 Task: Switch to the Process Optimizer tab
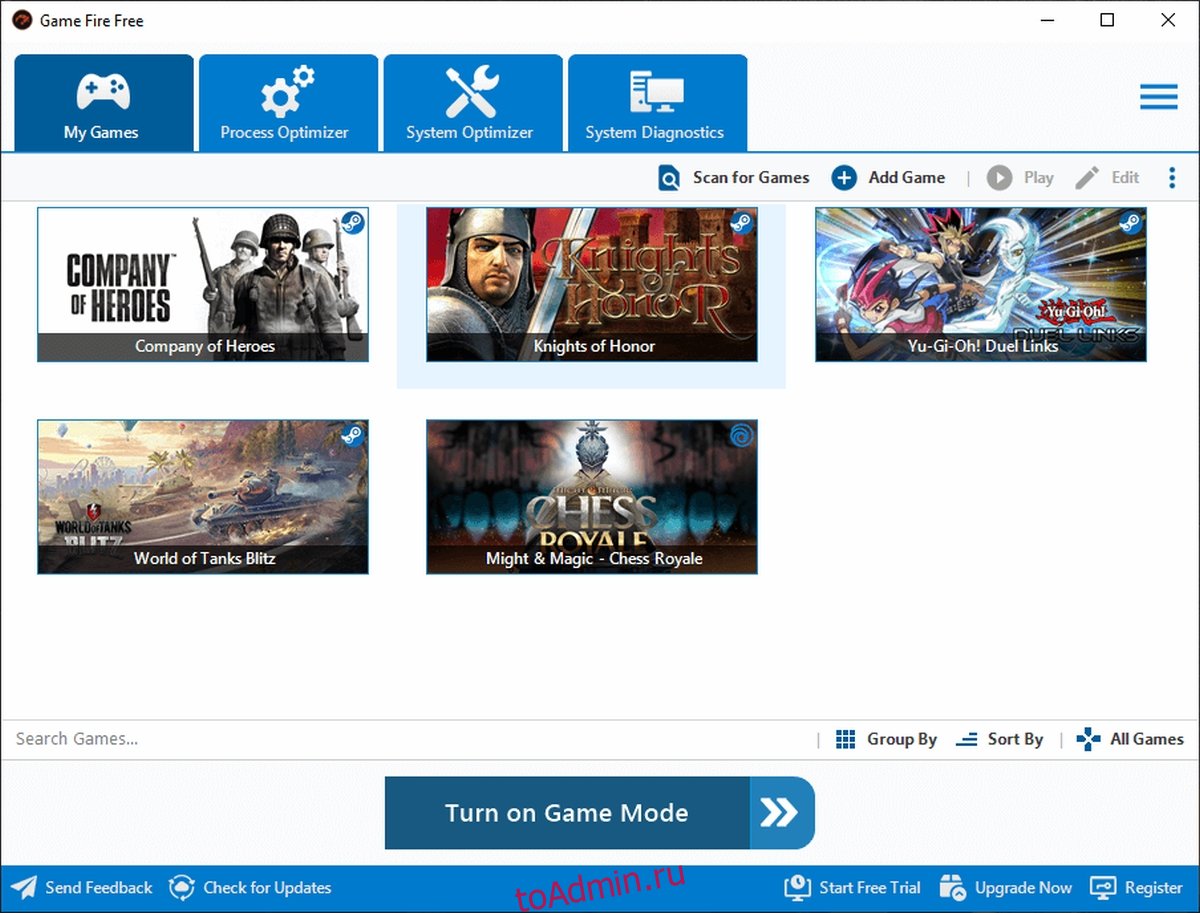click(288, 103)
